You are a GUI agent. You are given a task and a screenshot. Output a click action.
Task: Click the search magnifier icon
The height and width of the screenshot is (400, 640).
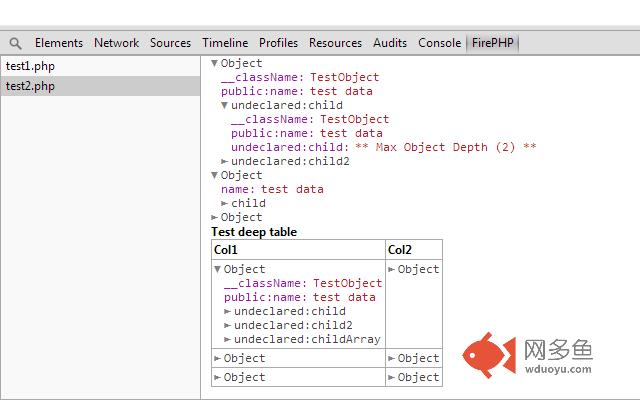15,43
